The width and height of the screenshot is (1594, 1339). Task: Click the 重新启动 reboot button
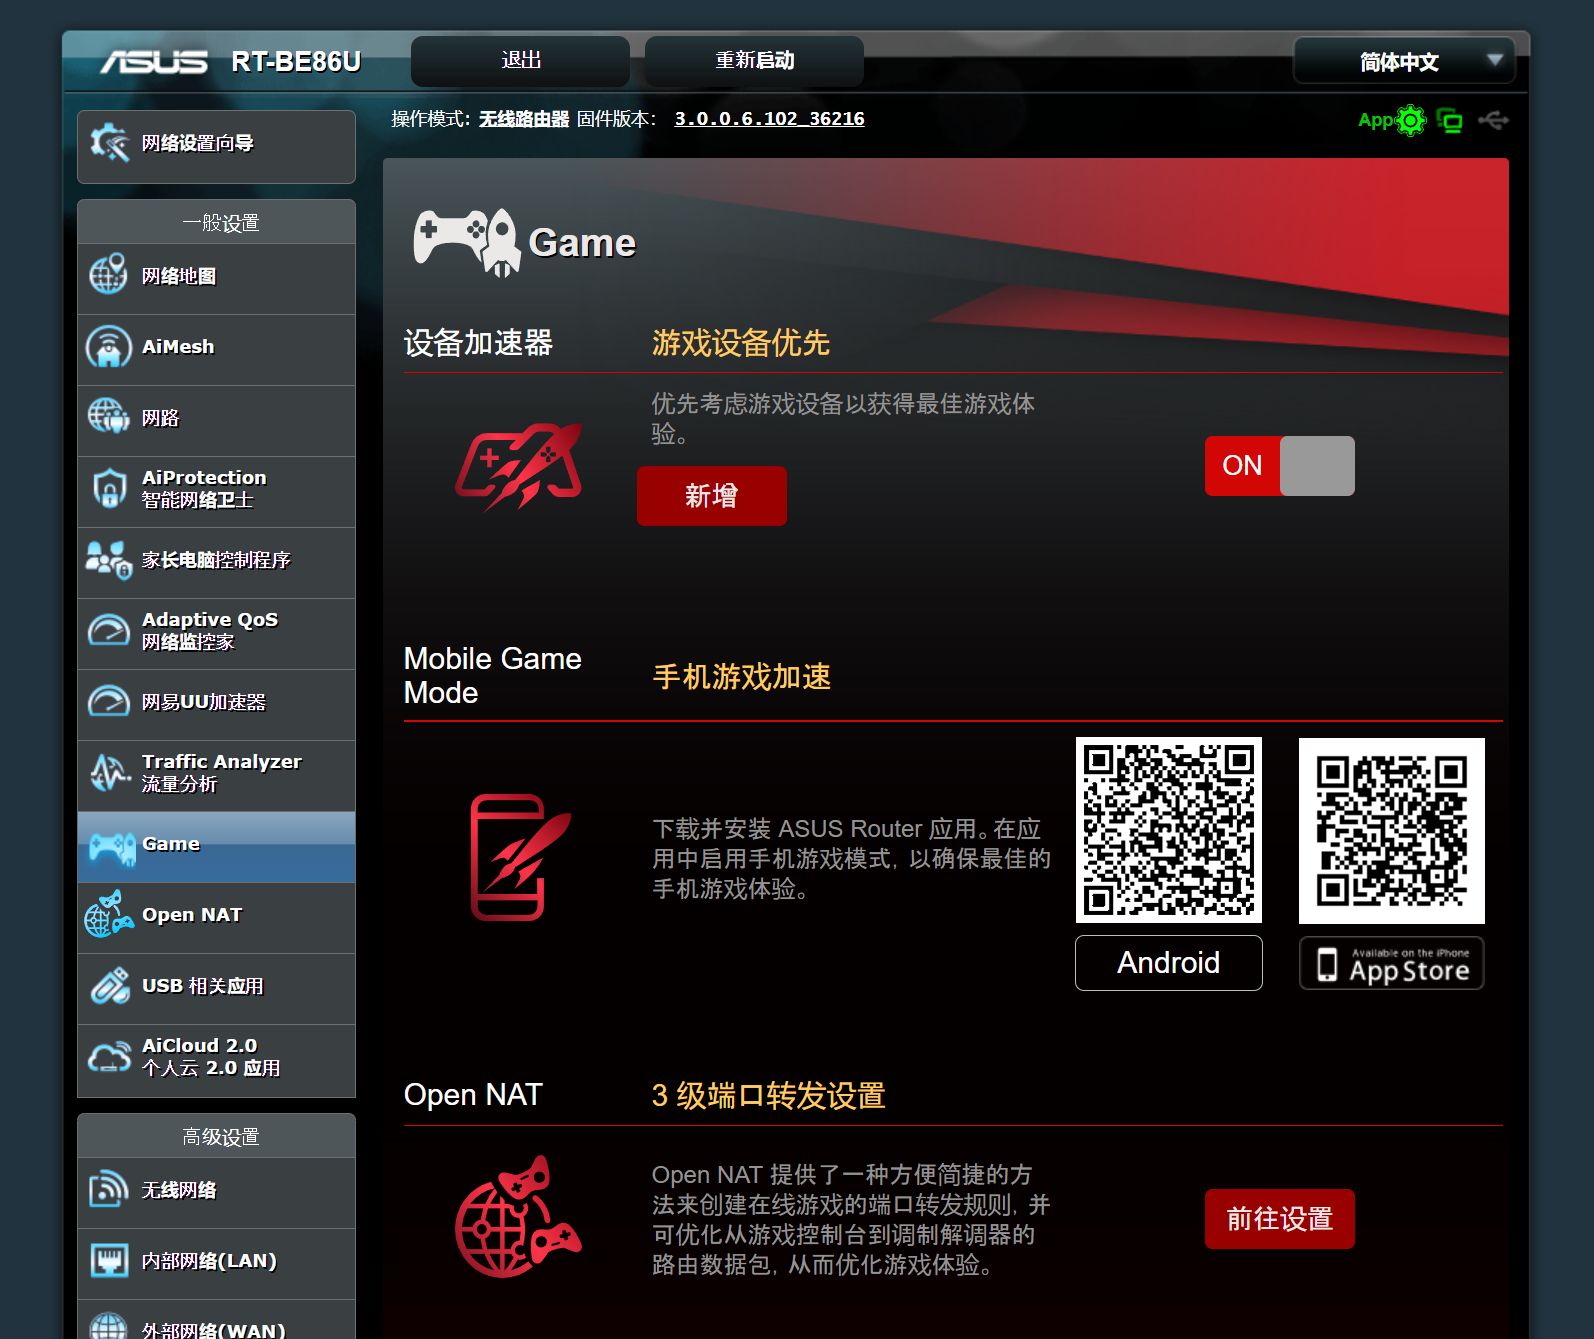tap(754, 61)
